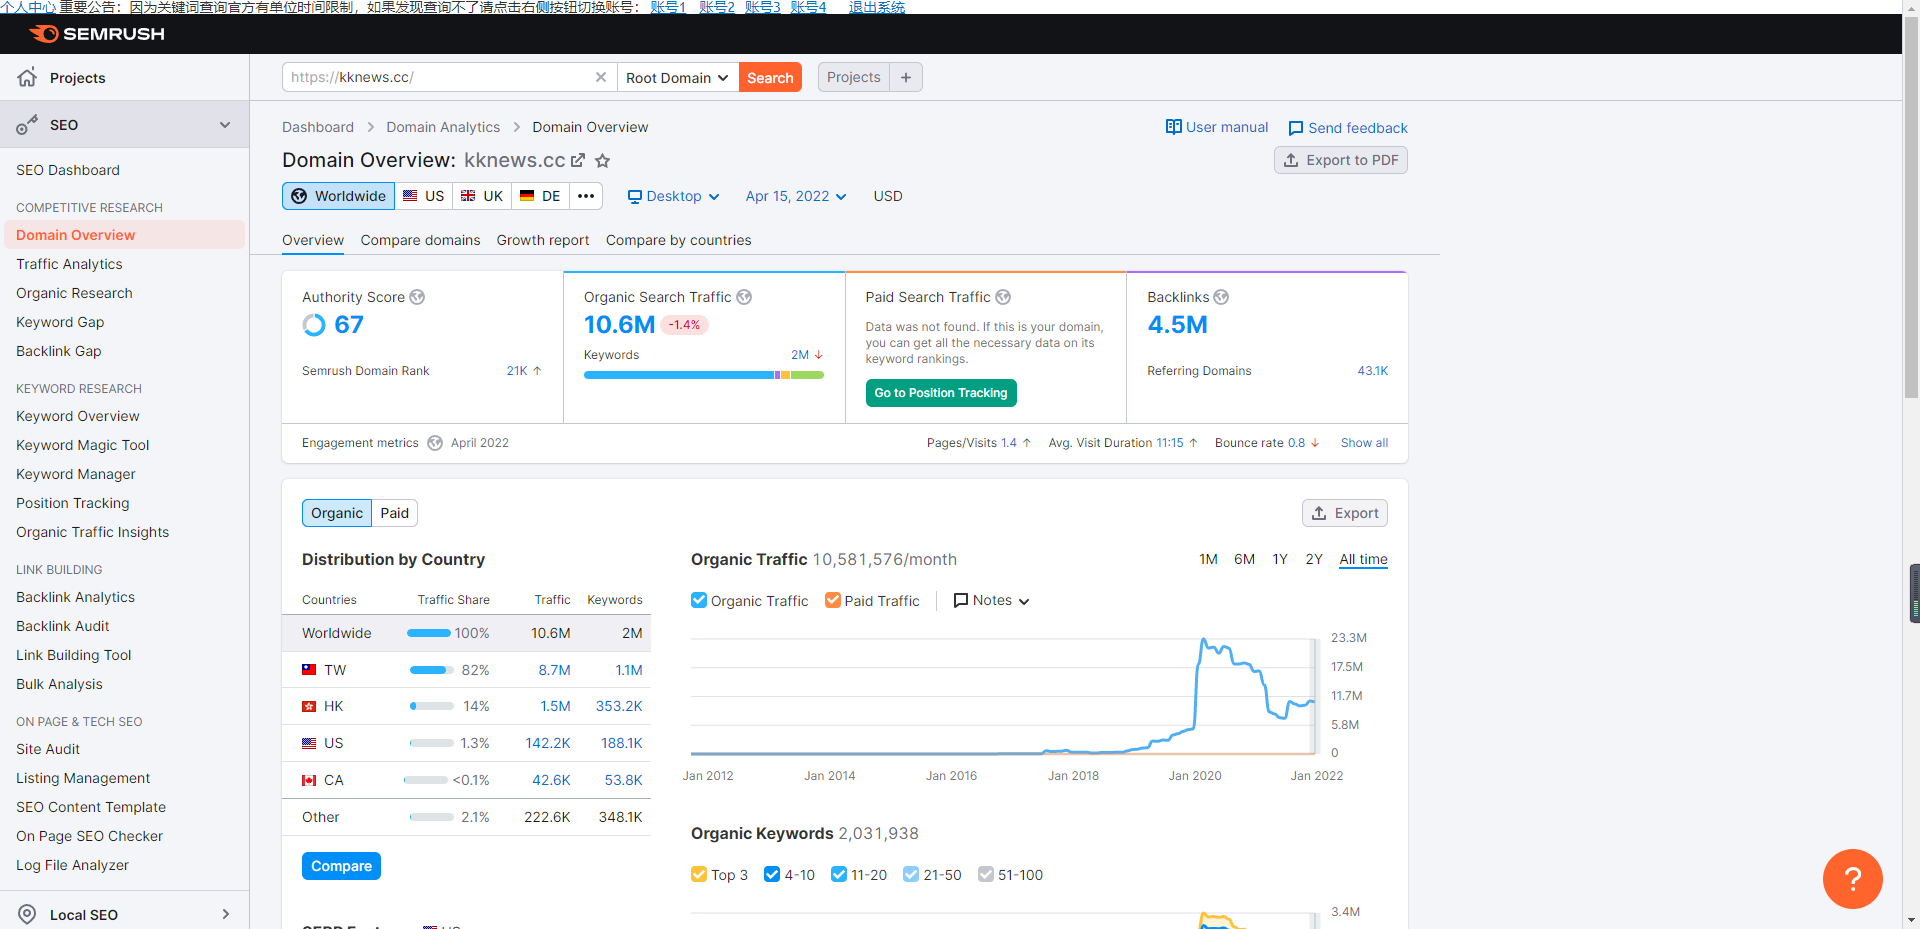This screenshot has width=1920, height=929.
Task: Select the 1M time range
Action: click(x=1208, y=559)
